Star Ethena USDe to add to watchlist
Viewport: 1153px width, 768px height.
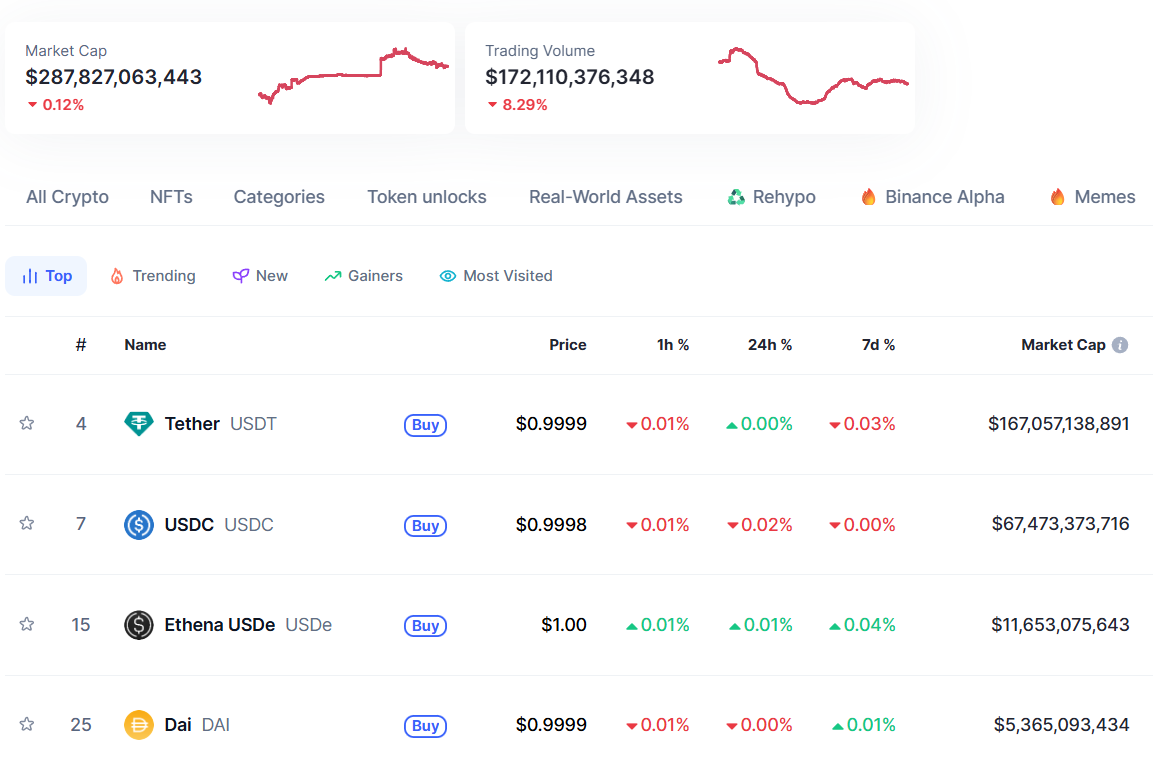tap(27, 624)
